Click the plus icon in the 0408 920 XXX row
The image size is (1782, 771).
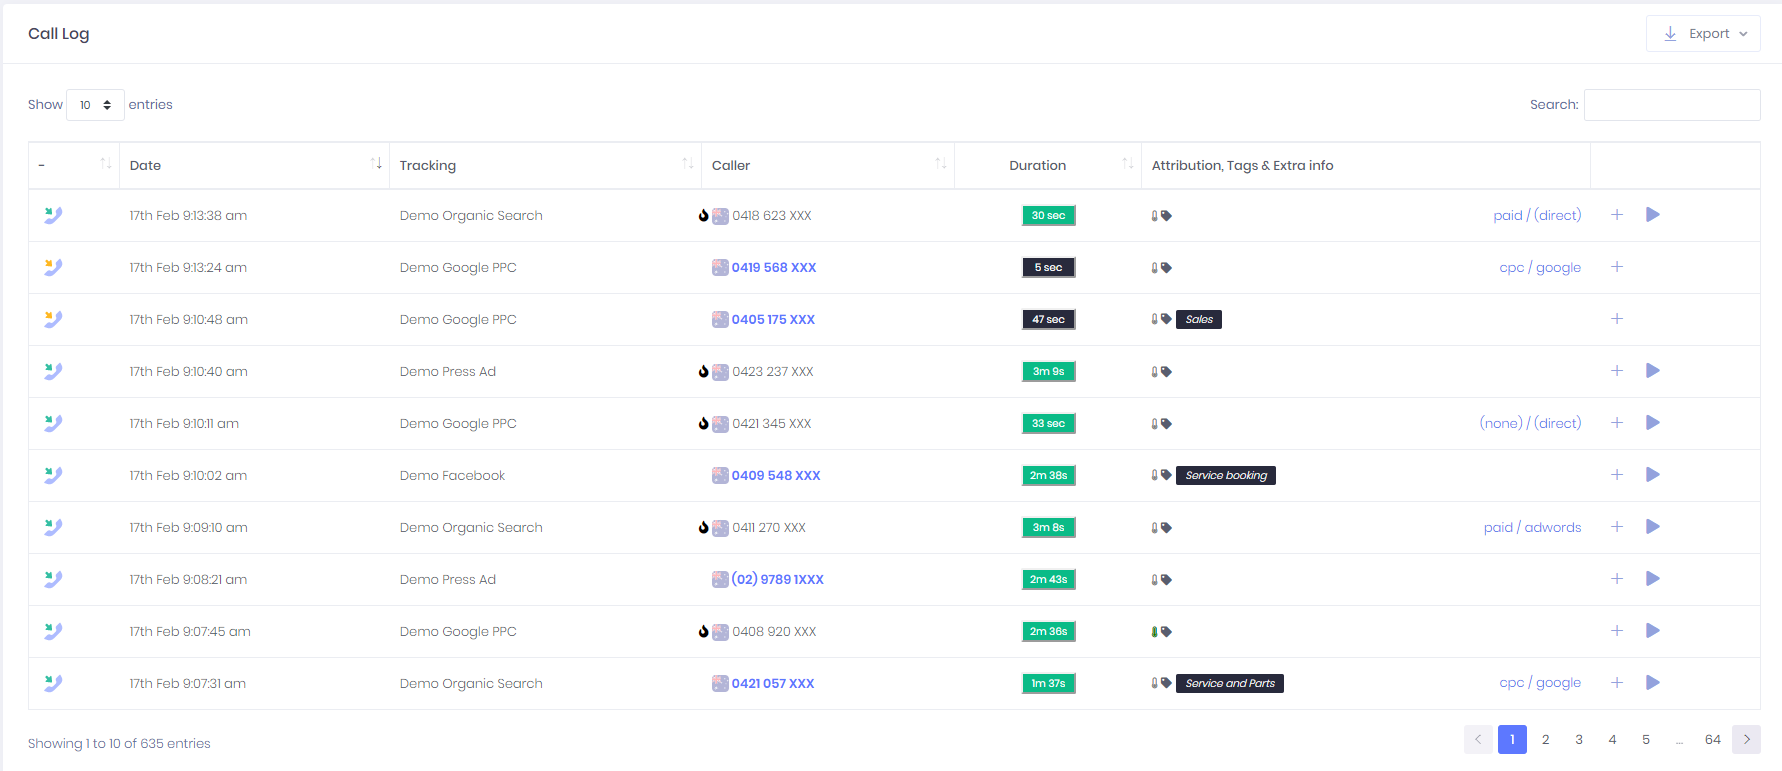[1617, 631]
